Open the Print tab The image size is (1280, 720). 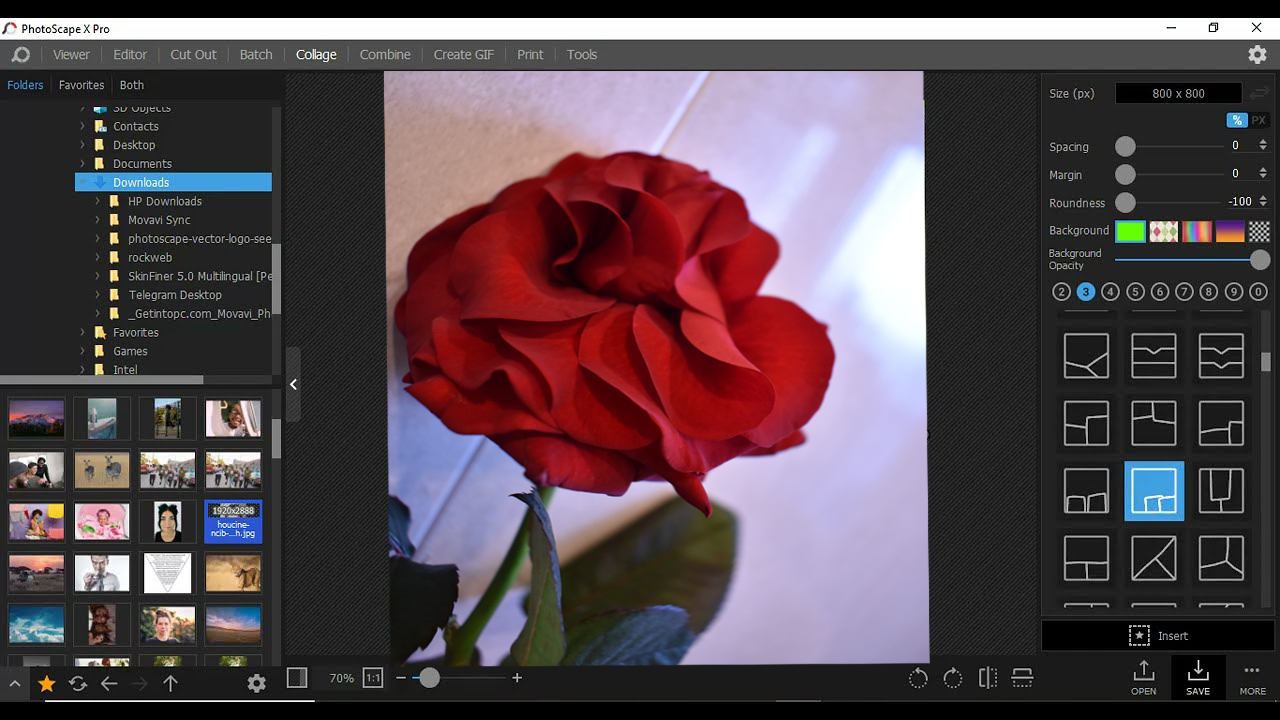pos(530,55)
